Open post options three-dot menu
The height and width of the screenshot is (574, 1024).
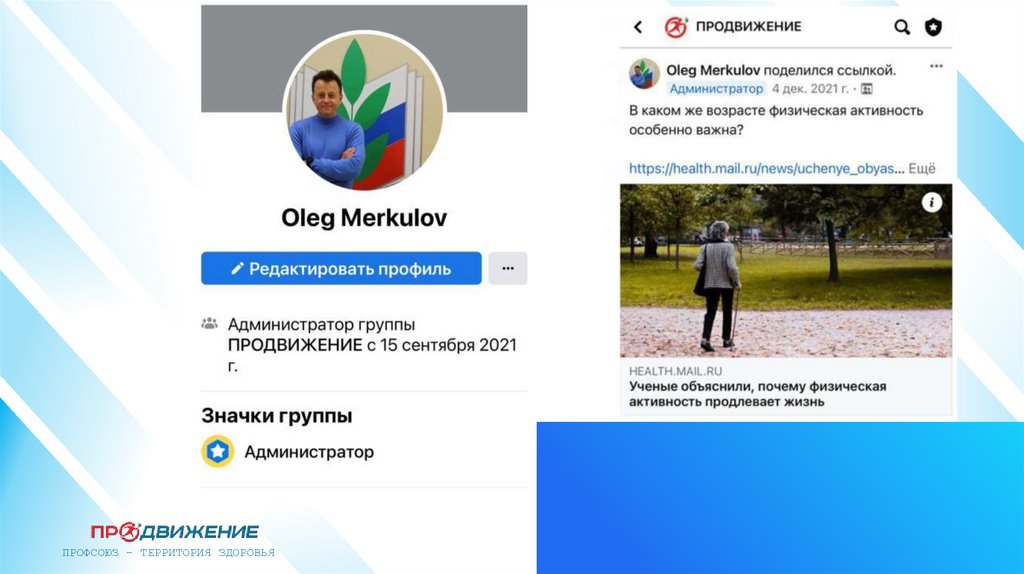pos(936,66)
